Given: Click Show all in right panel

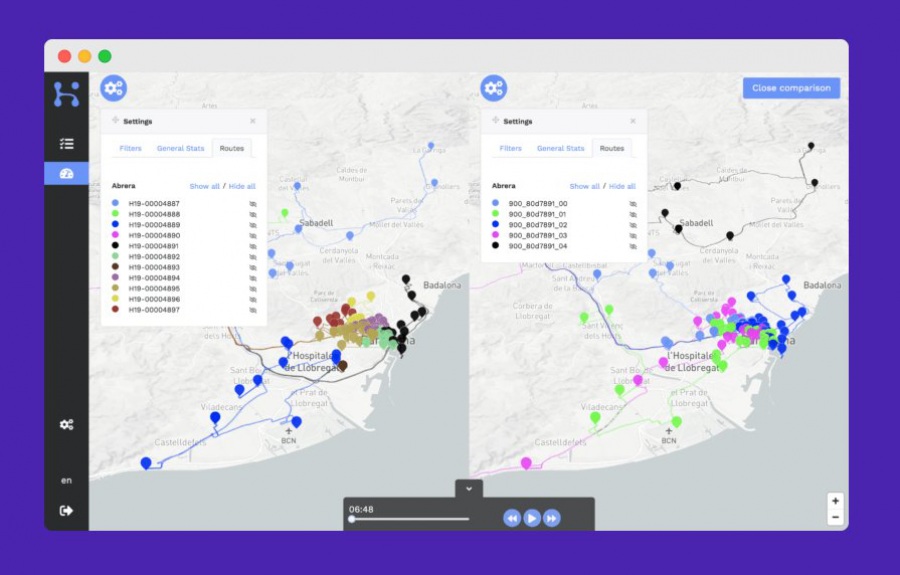Looking at the screenshot, I should click(584, 186).
